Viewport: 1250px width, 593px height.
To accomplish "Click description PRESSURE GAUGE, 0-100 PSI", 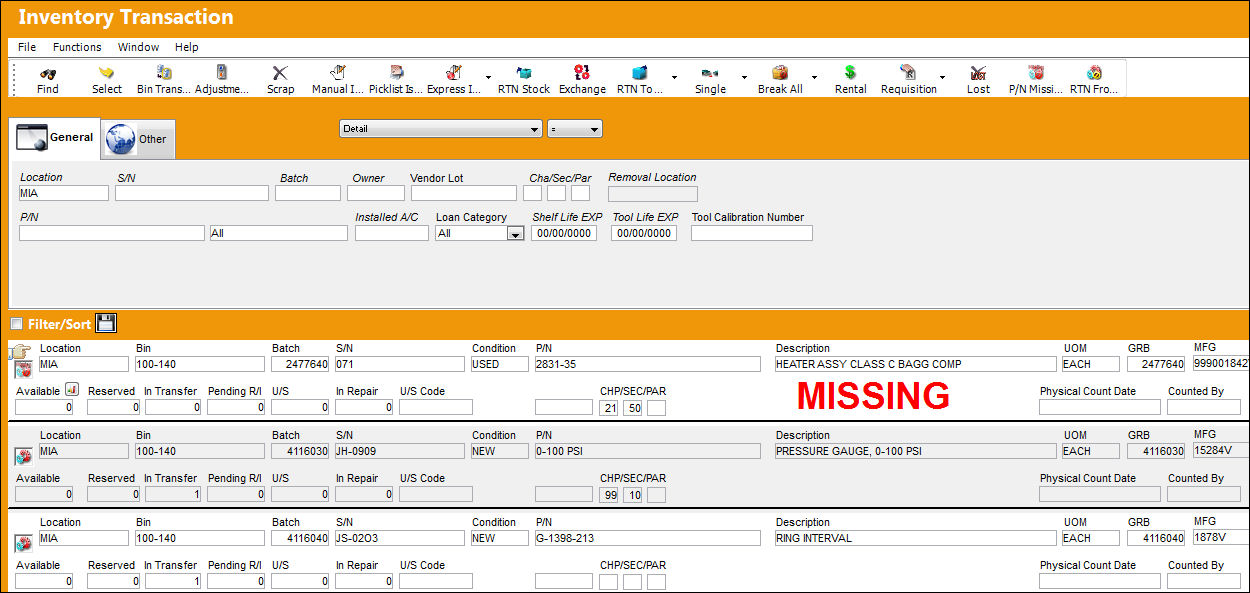I will click(916, 451).
